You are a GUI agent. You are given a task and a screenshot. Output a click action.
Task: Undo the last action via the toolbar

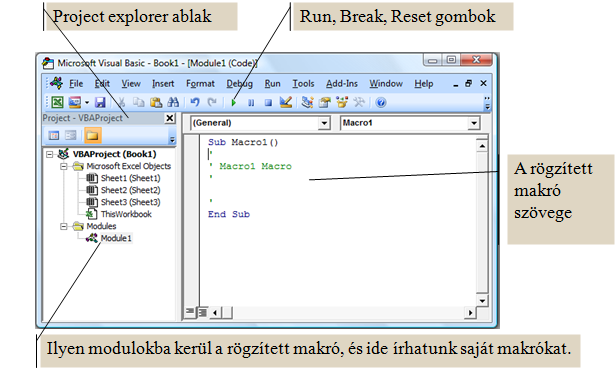[195, 102]
